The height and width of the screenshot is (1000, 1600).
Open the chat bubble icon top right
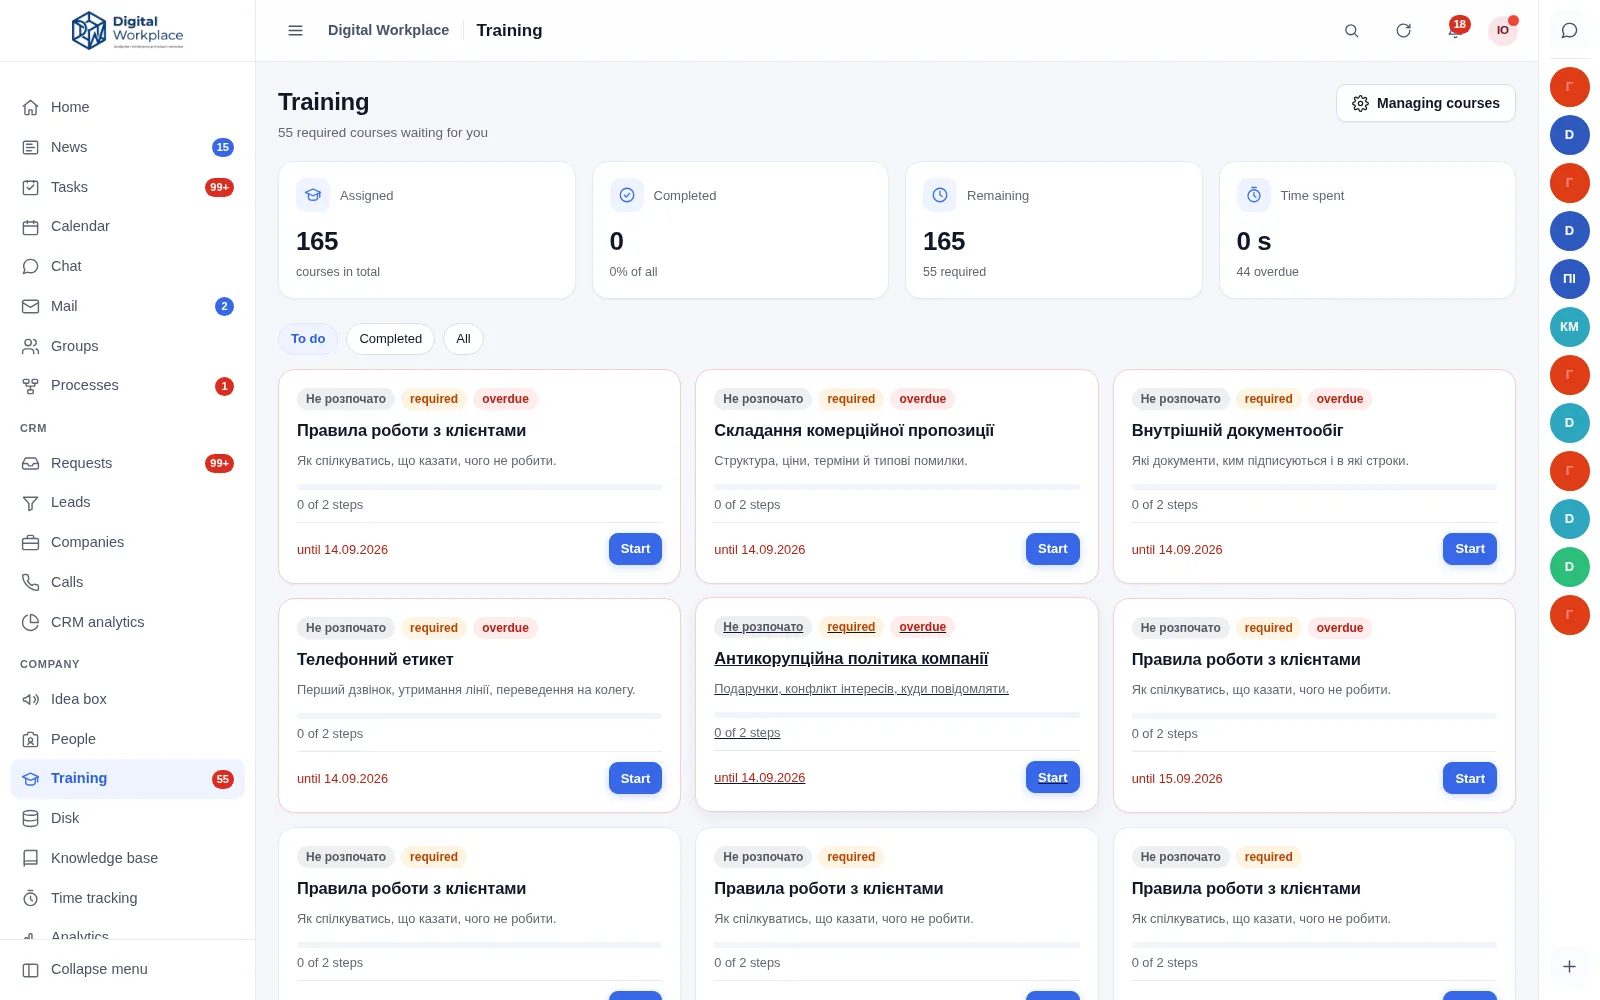coord(1569,31)
